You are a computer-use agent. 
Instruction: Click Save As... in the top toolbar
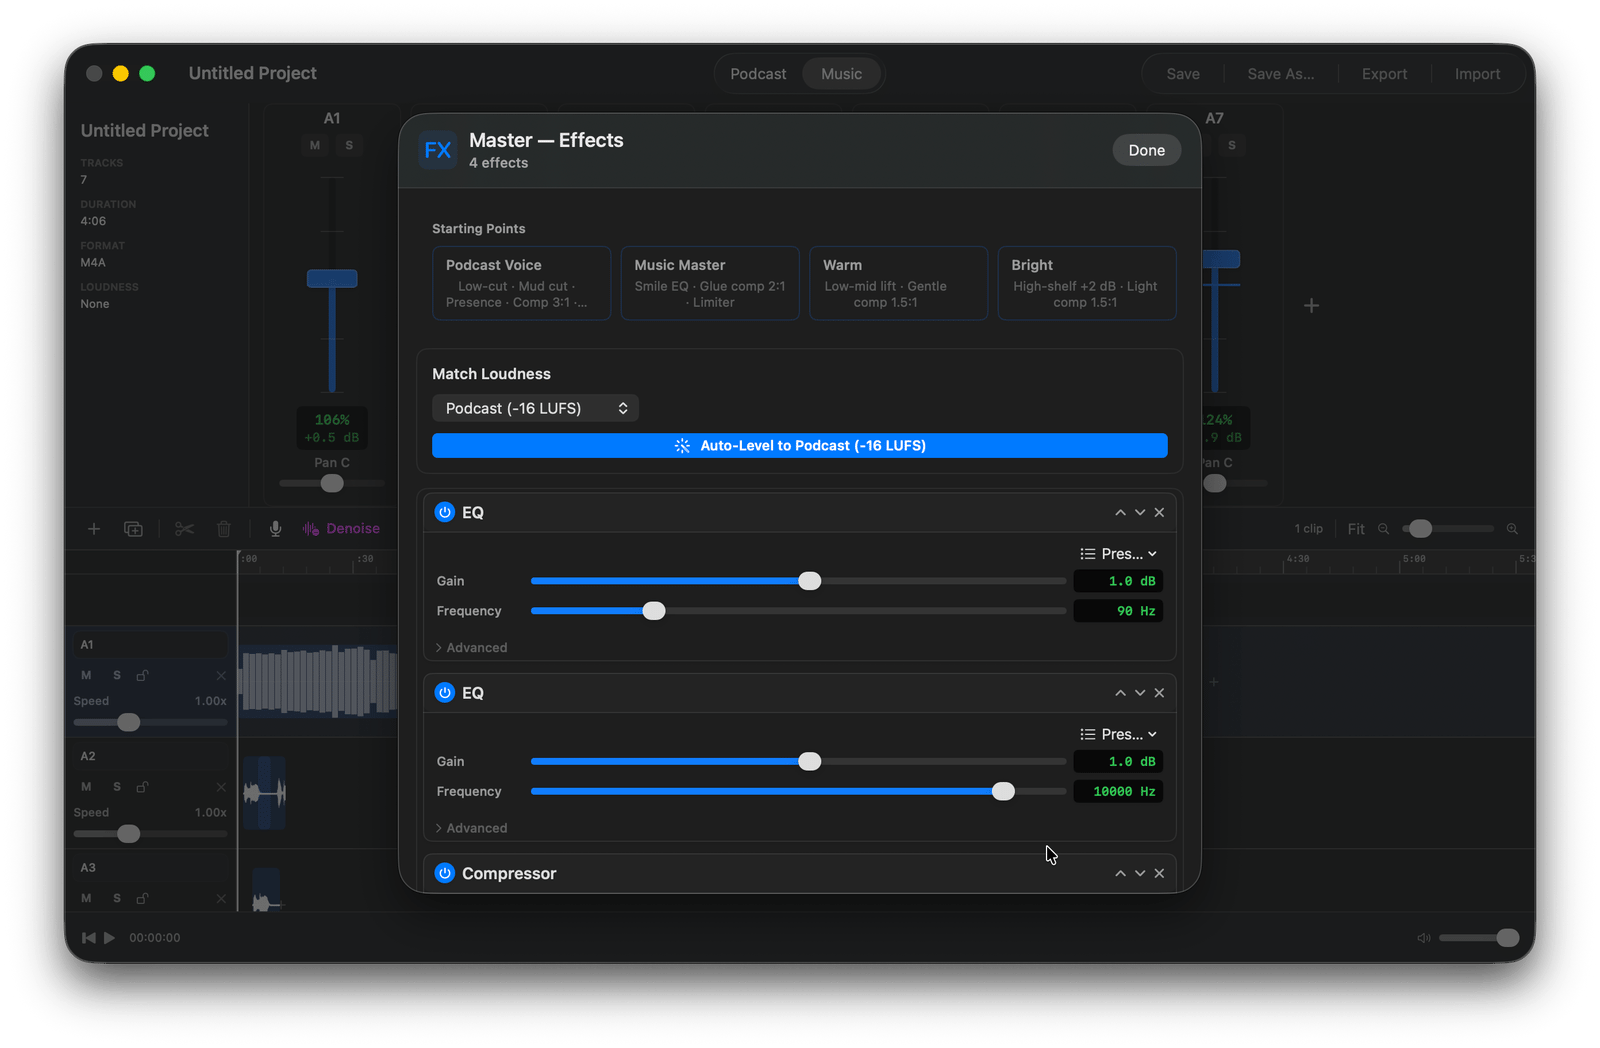click(1281, 74)
